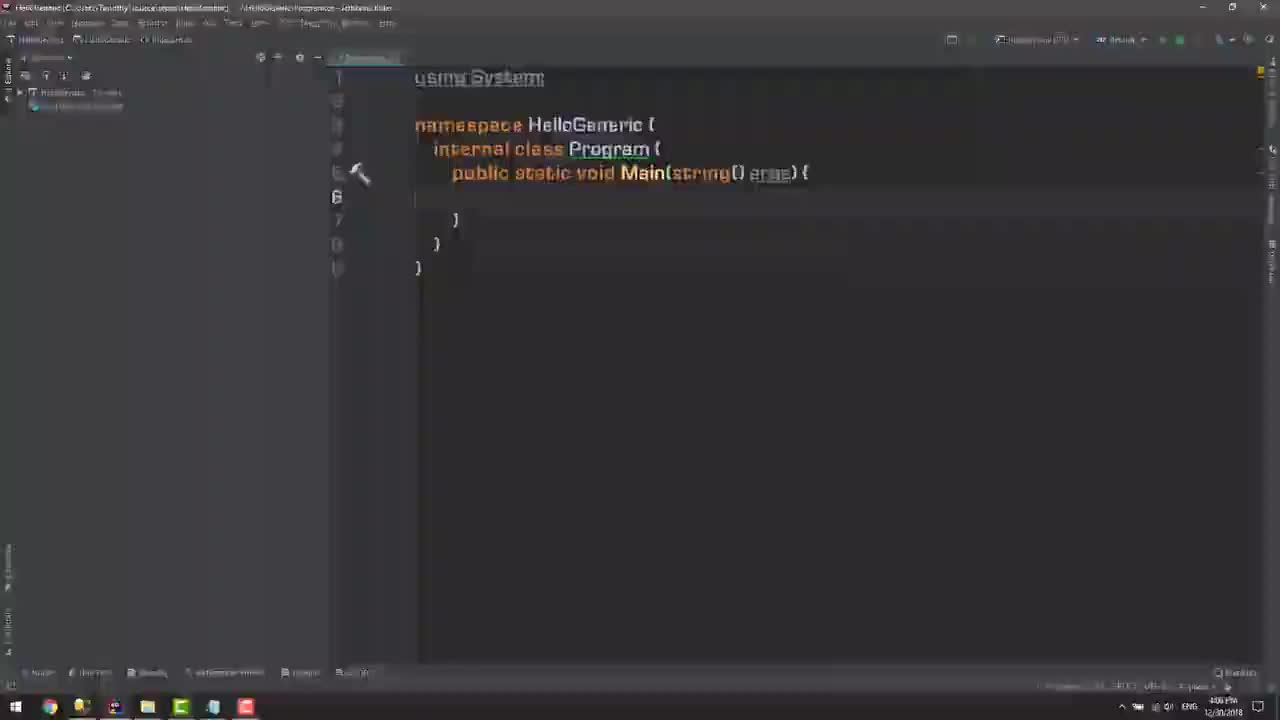Click the hammer quick-action icon in the gutter
Image resolution: width=1280 pixels, height=720 pixels.
360,175
